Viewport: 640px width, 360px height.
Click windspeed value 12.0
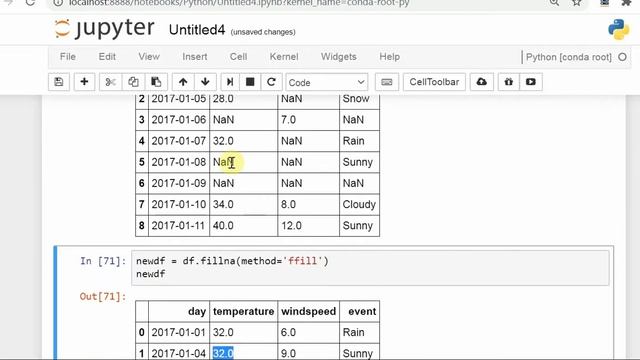coord(291,226)
